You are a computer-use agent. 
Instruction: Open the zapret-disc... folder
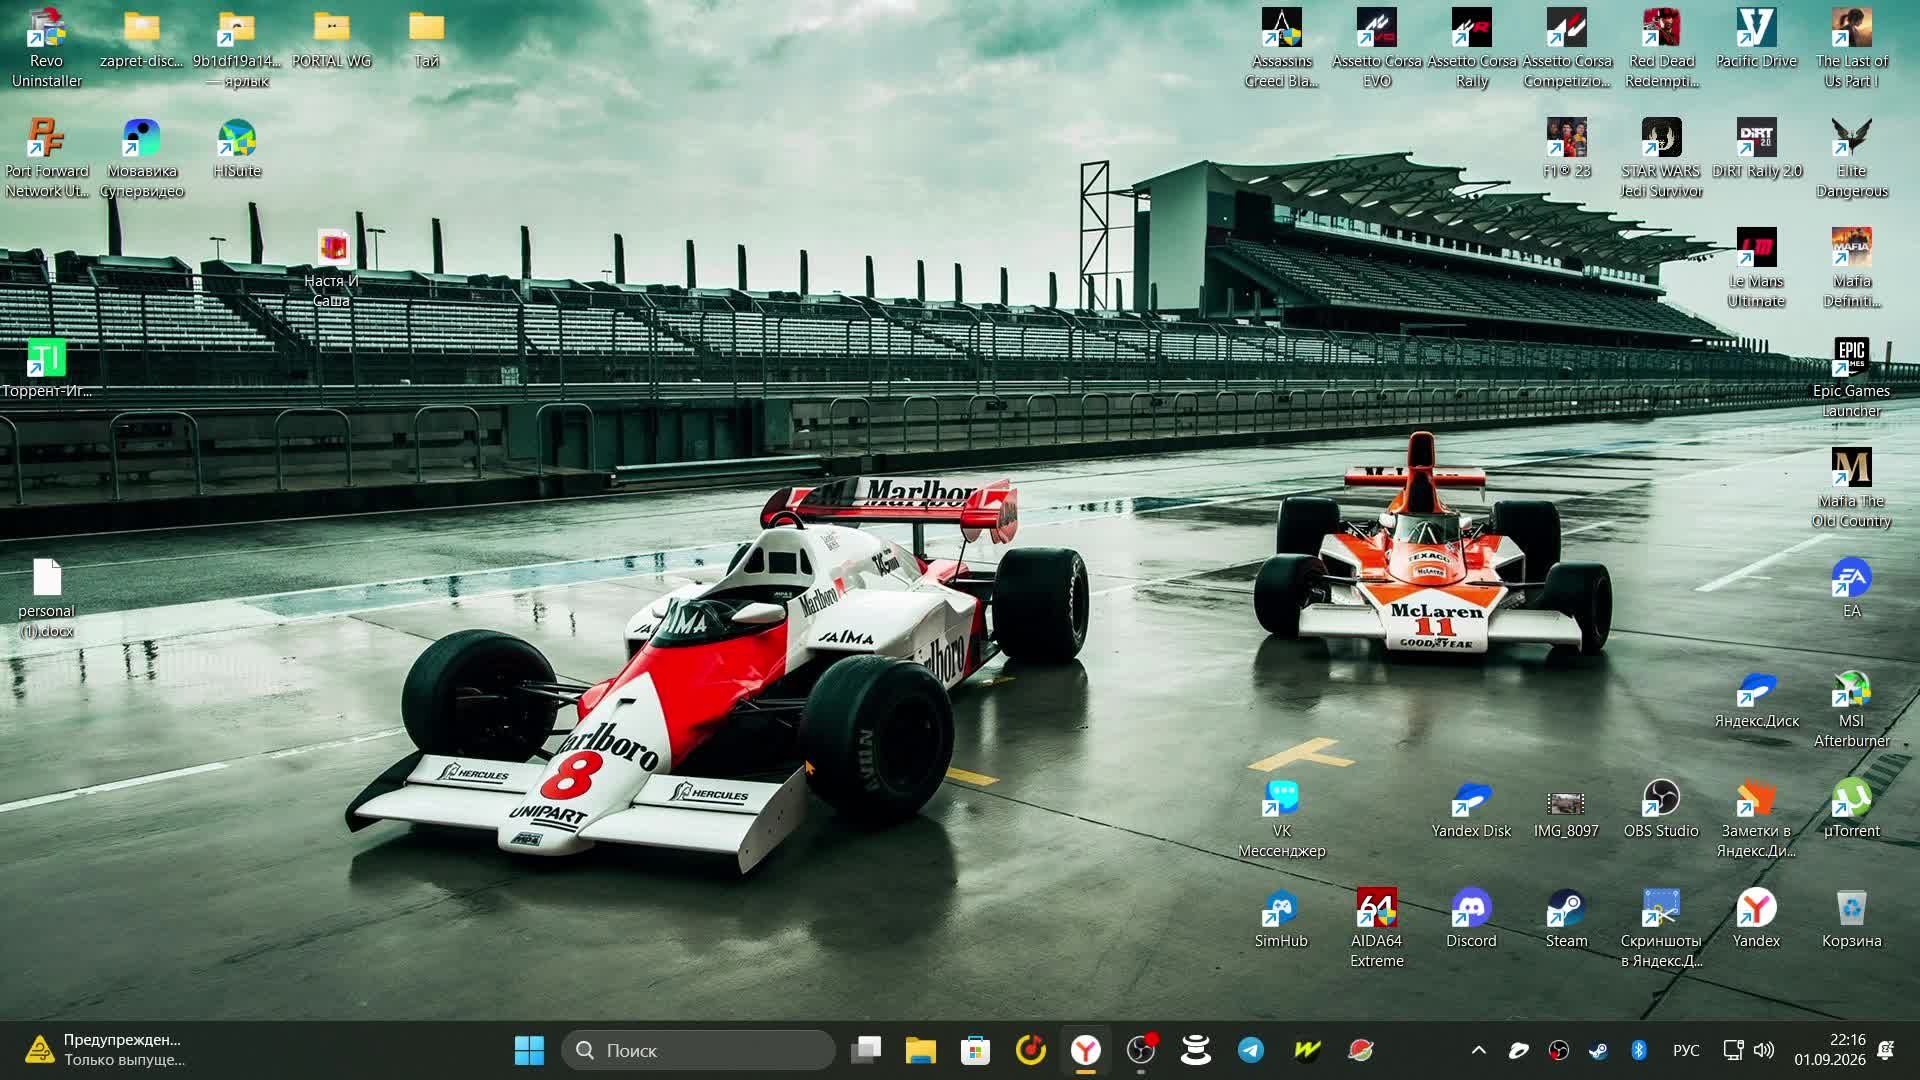pyautogui.click(x=141, y=39)
